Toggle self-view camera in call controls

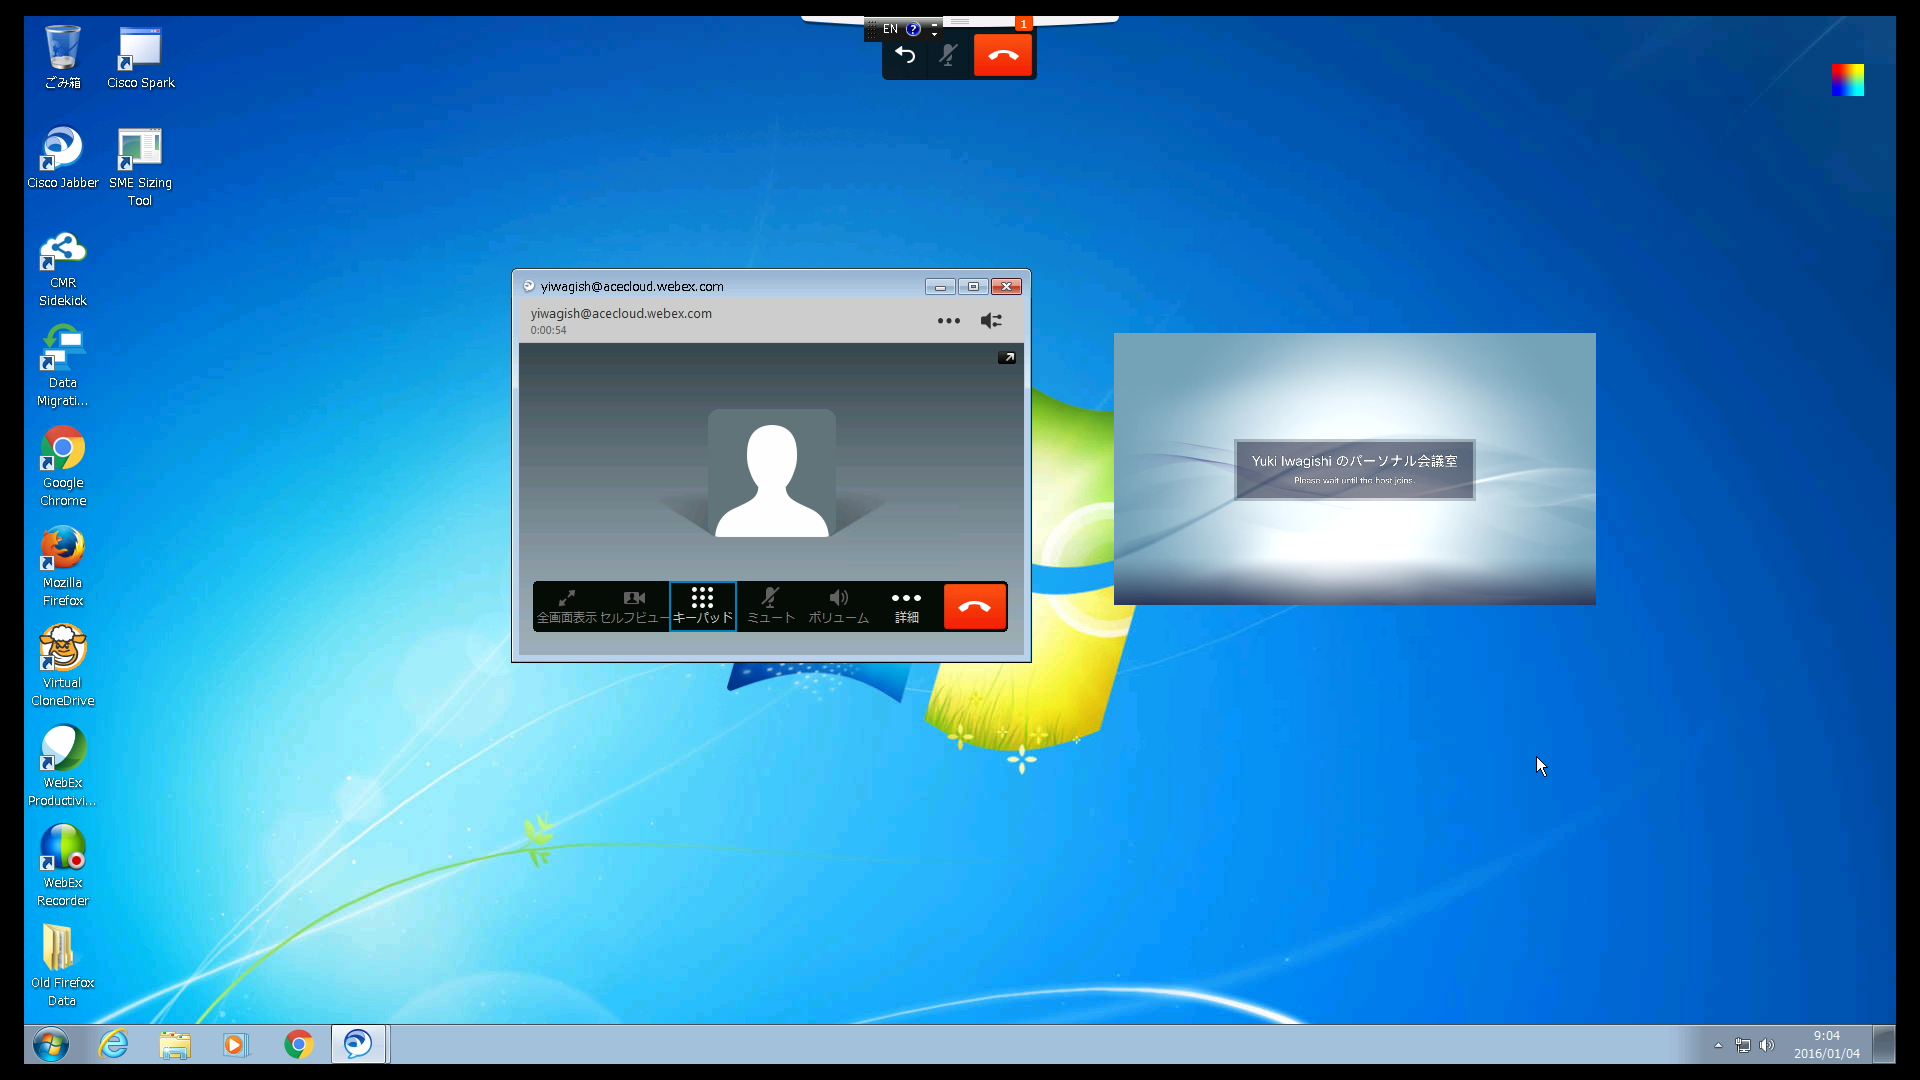tap(634, 606)
